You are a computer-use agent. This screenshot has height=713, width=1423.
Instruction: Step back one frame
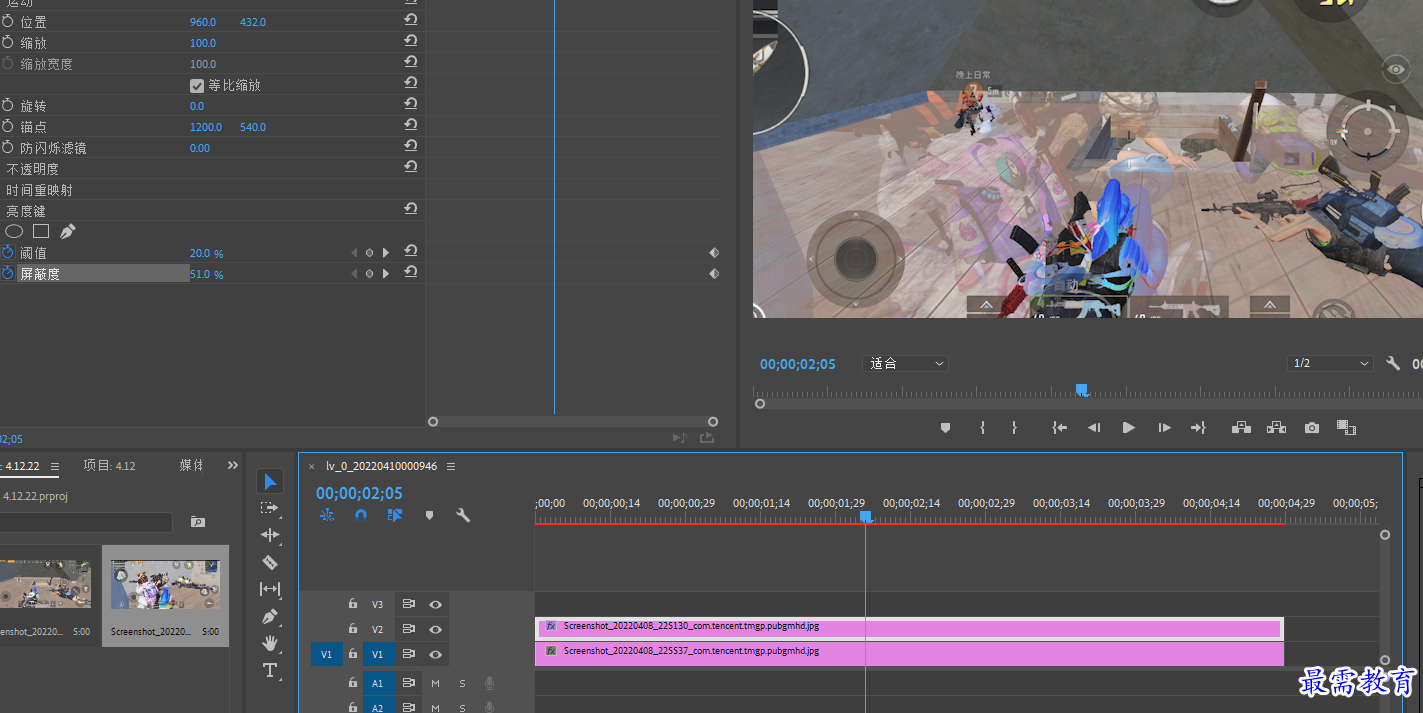[1094, 427]
